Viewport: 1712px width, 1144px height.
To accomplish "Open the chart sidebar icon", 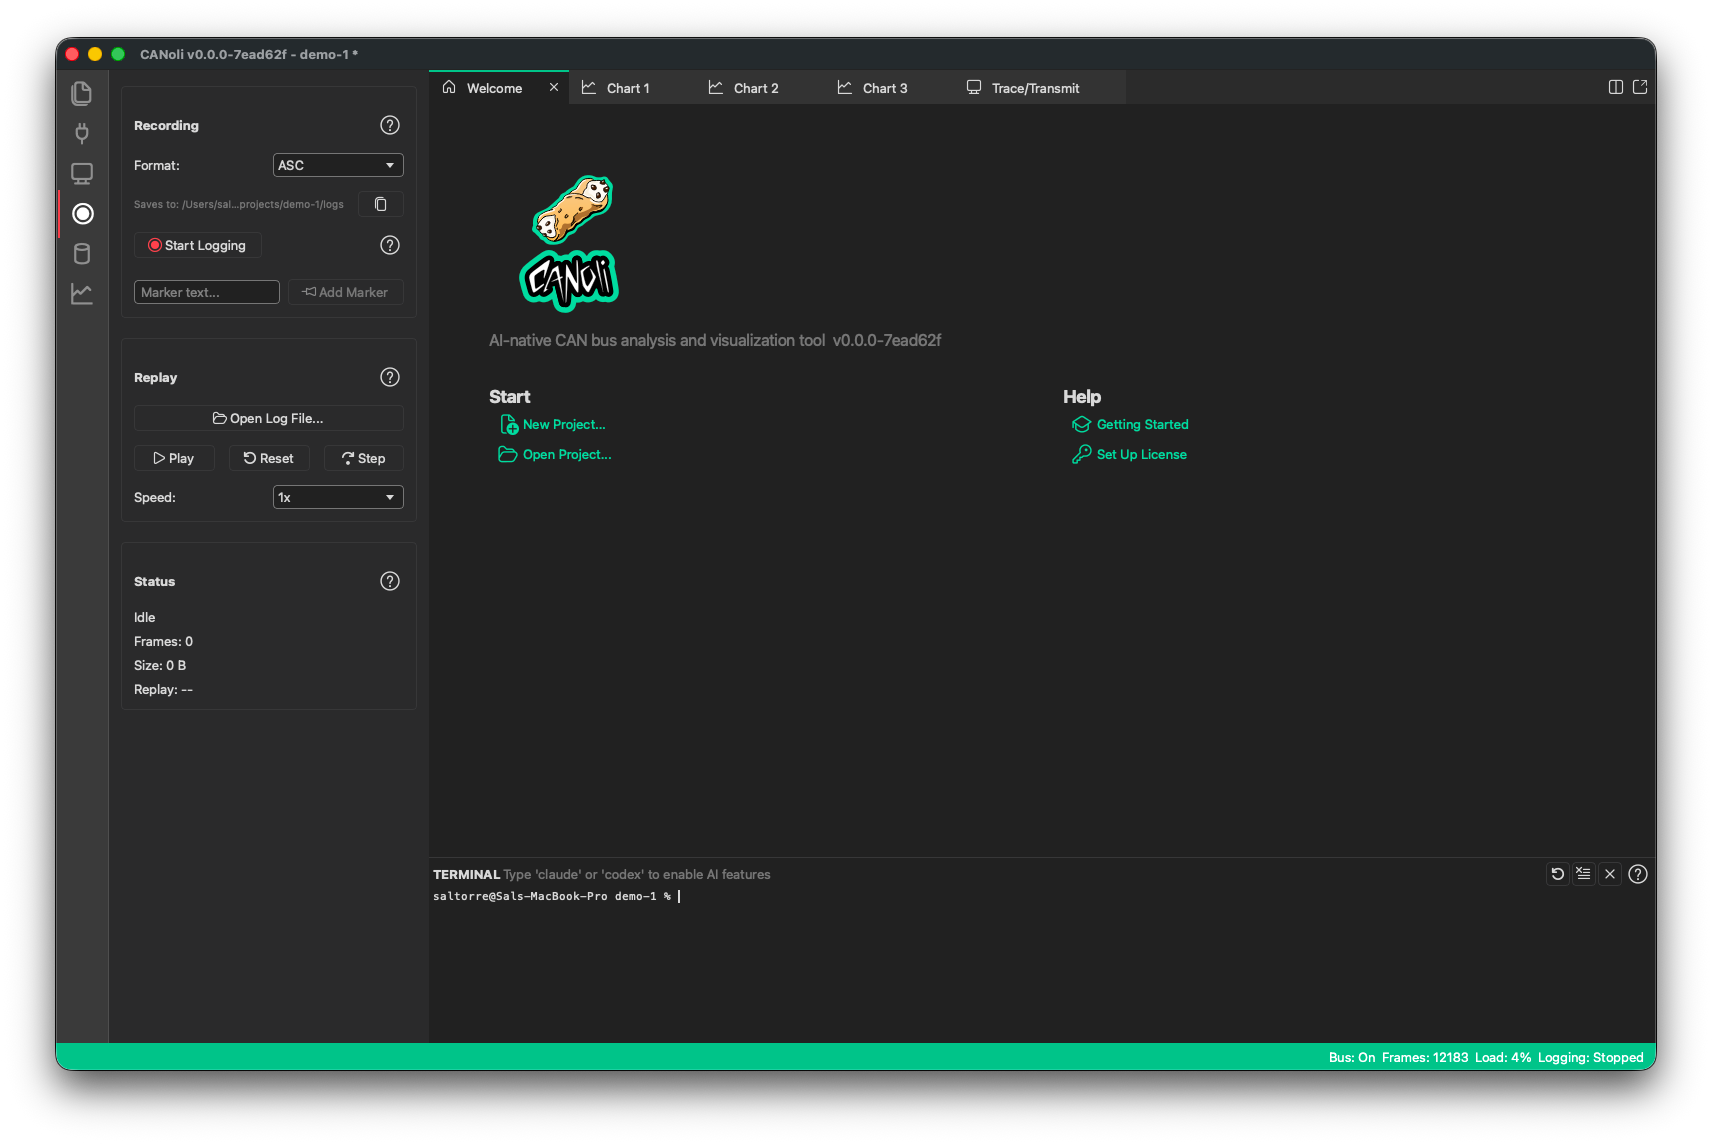I will tap(82, 294).
